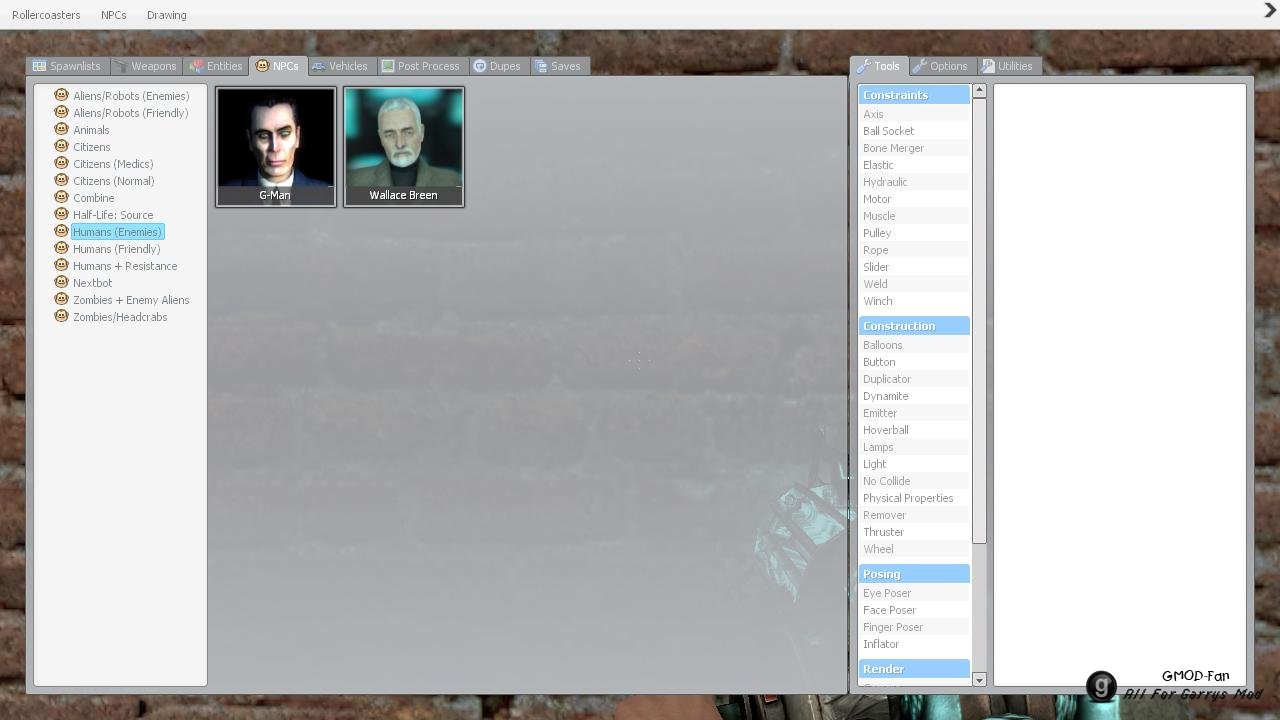Switch to the Vehicles tab

point(340,66)
